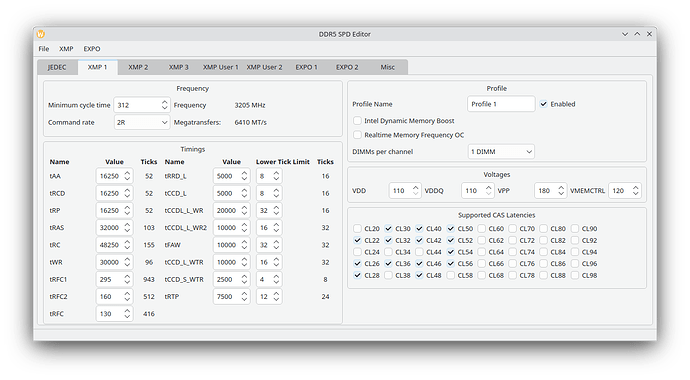The height and width of the screenshot is (380, 690).
Task: Click the tRC value spinner
Action: coord(114,245)
